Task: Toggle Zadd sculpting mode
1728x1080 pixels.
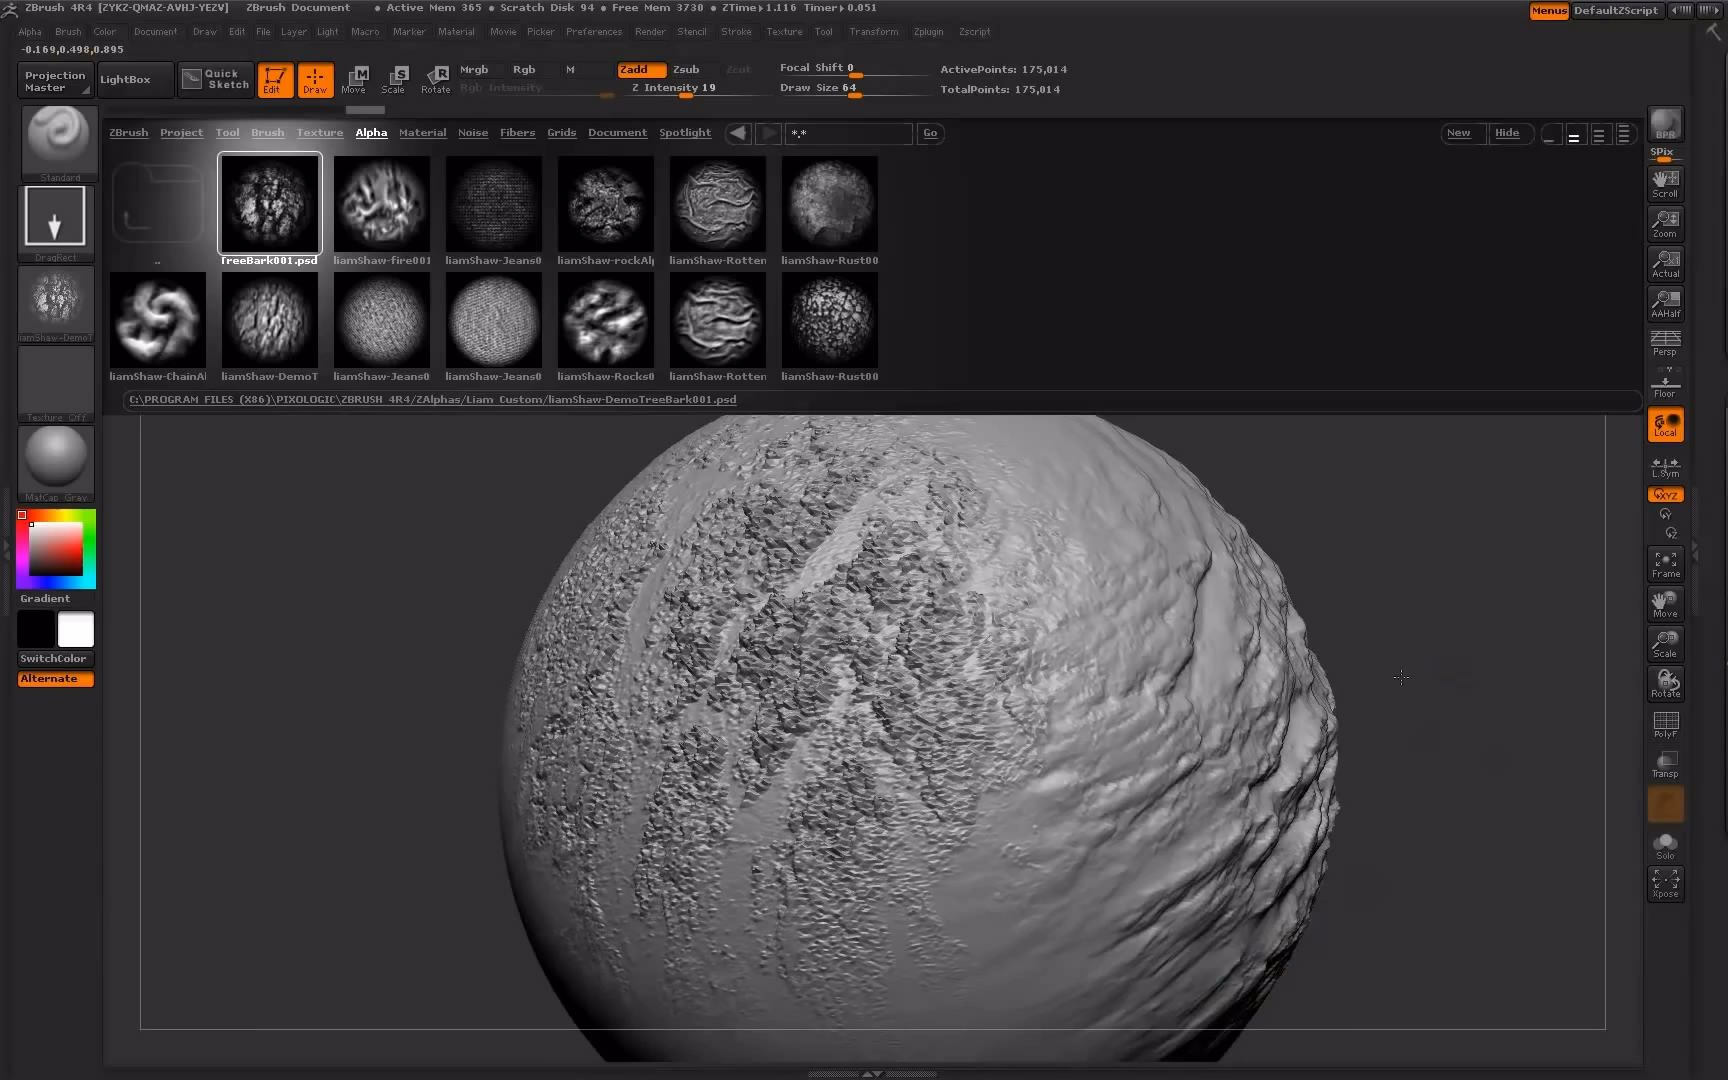Action: tap(640, 69)
